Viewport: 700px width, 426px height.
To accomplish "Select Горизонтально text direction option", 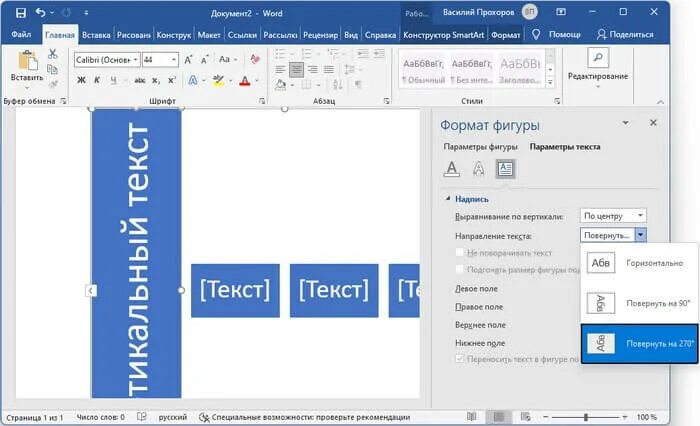I will [639, 263].
